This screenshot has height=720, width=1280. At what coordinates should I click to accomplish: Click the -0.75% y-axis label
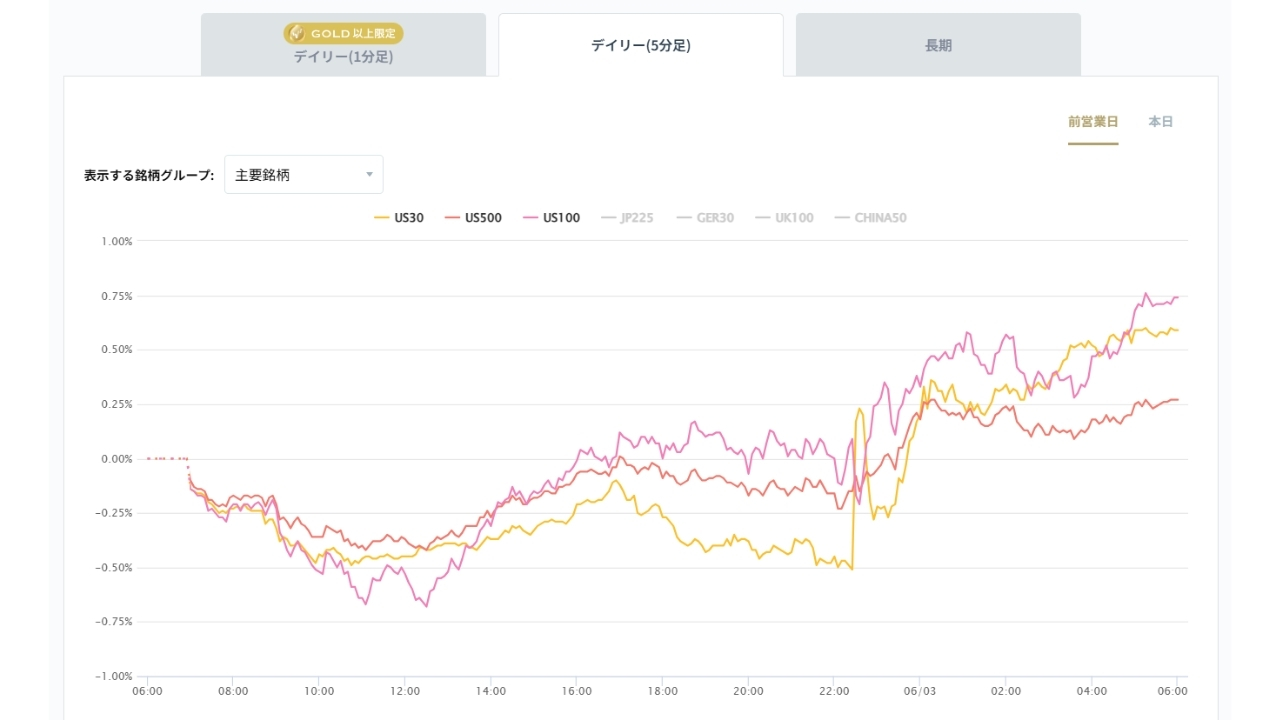coord(115,621)
